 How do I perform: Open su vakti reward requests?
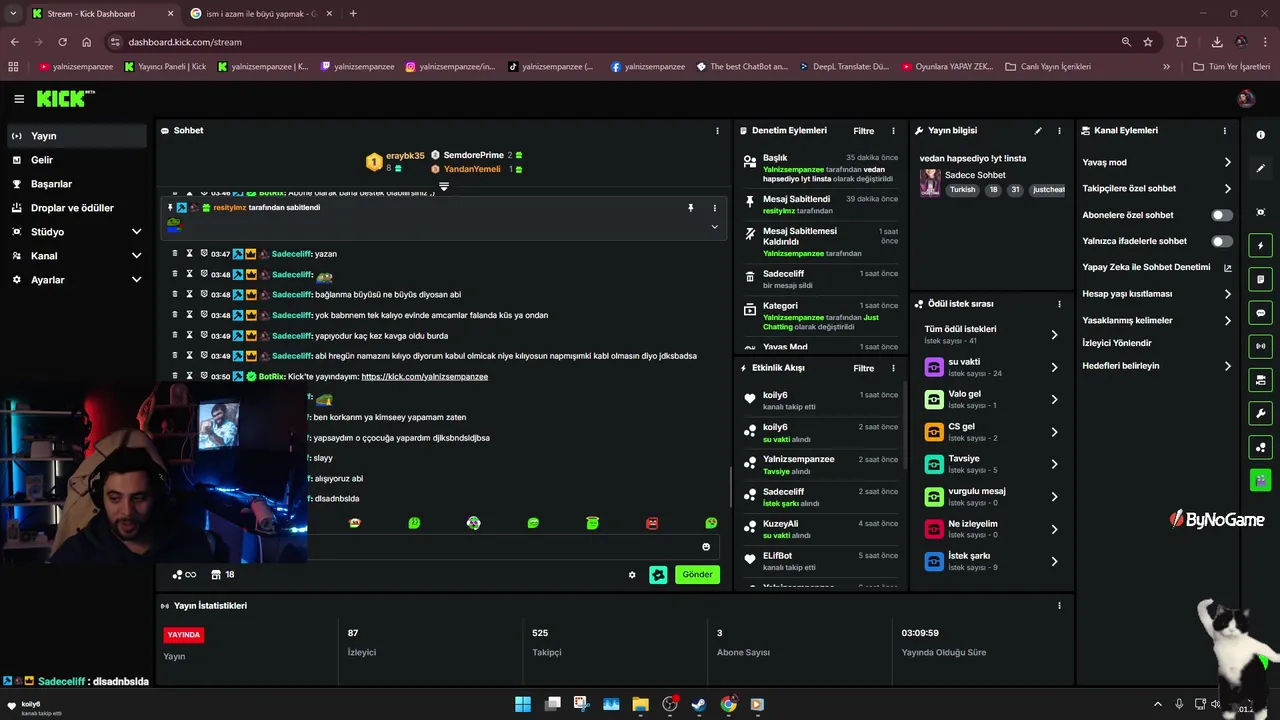991,367
